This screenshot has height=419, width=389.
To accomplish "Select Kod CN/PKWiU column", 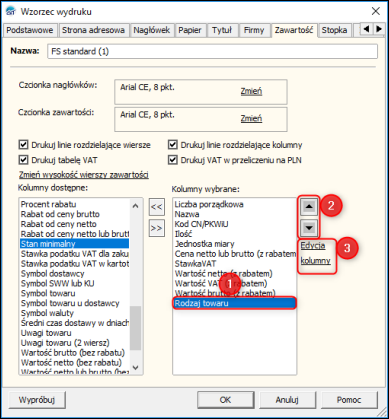I will click(x=234, y=224).
